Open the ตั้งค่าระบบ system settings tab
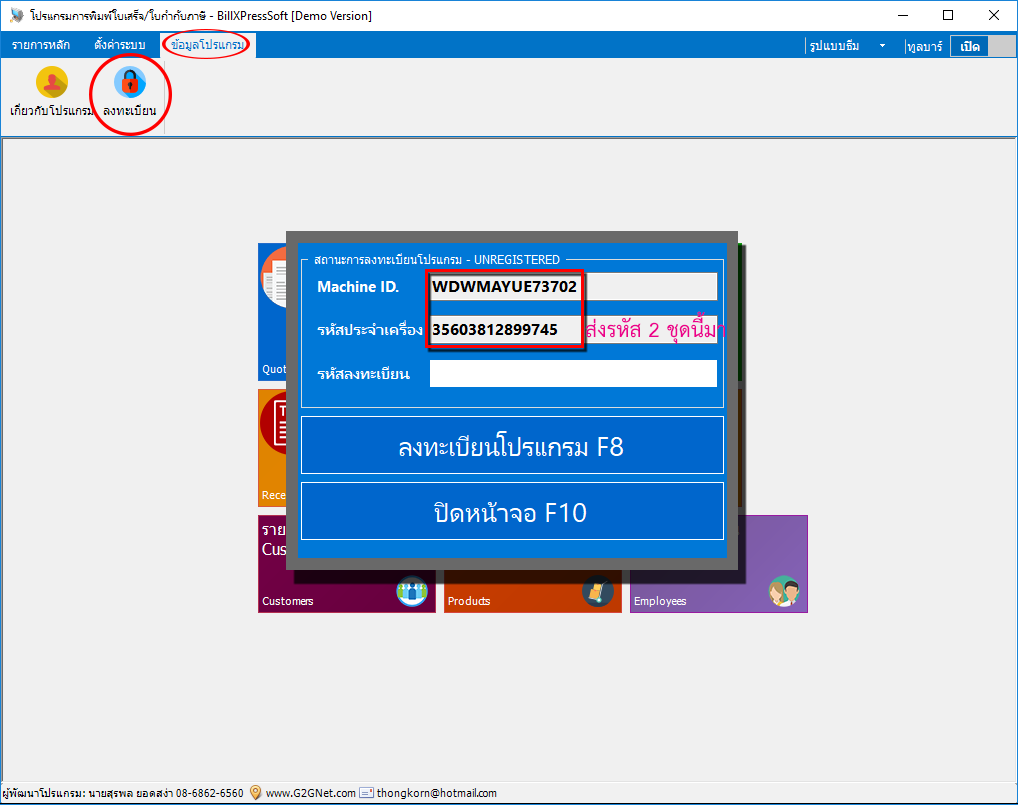The width and height of the screenshot is (1018, 805). pos(119,45)
